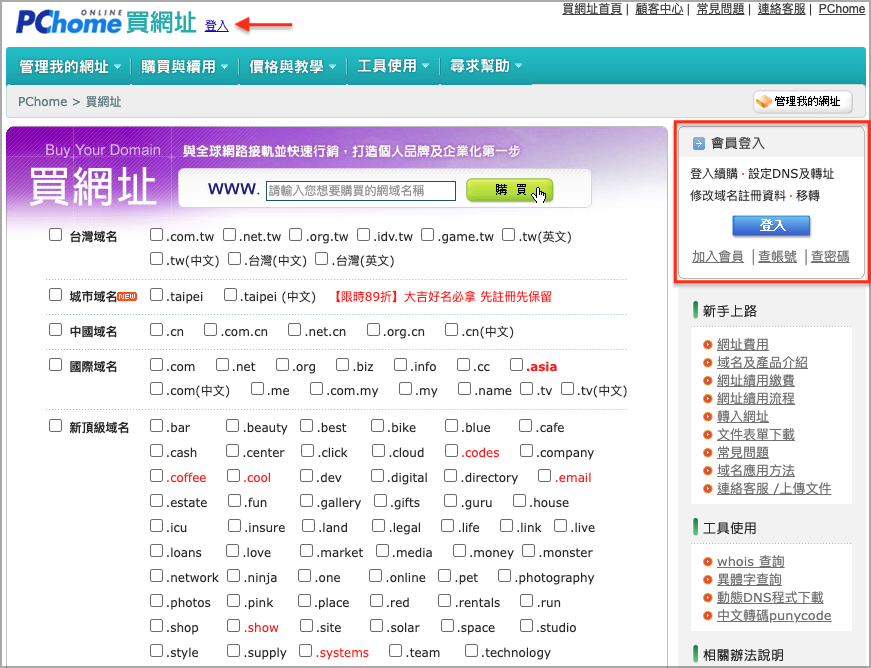Screen dimensions: 871x668
Task: Expand the 價格與教學 menu
Action: (x=292, y=67)
